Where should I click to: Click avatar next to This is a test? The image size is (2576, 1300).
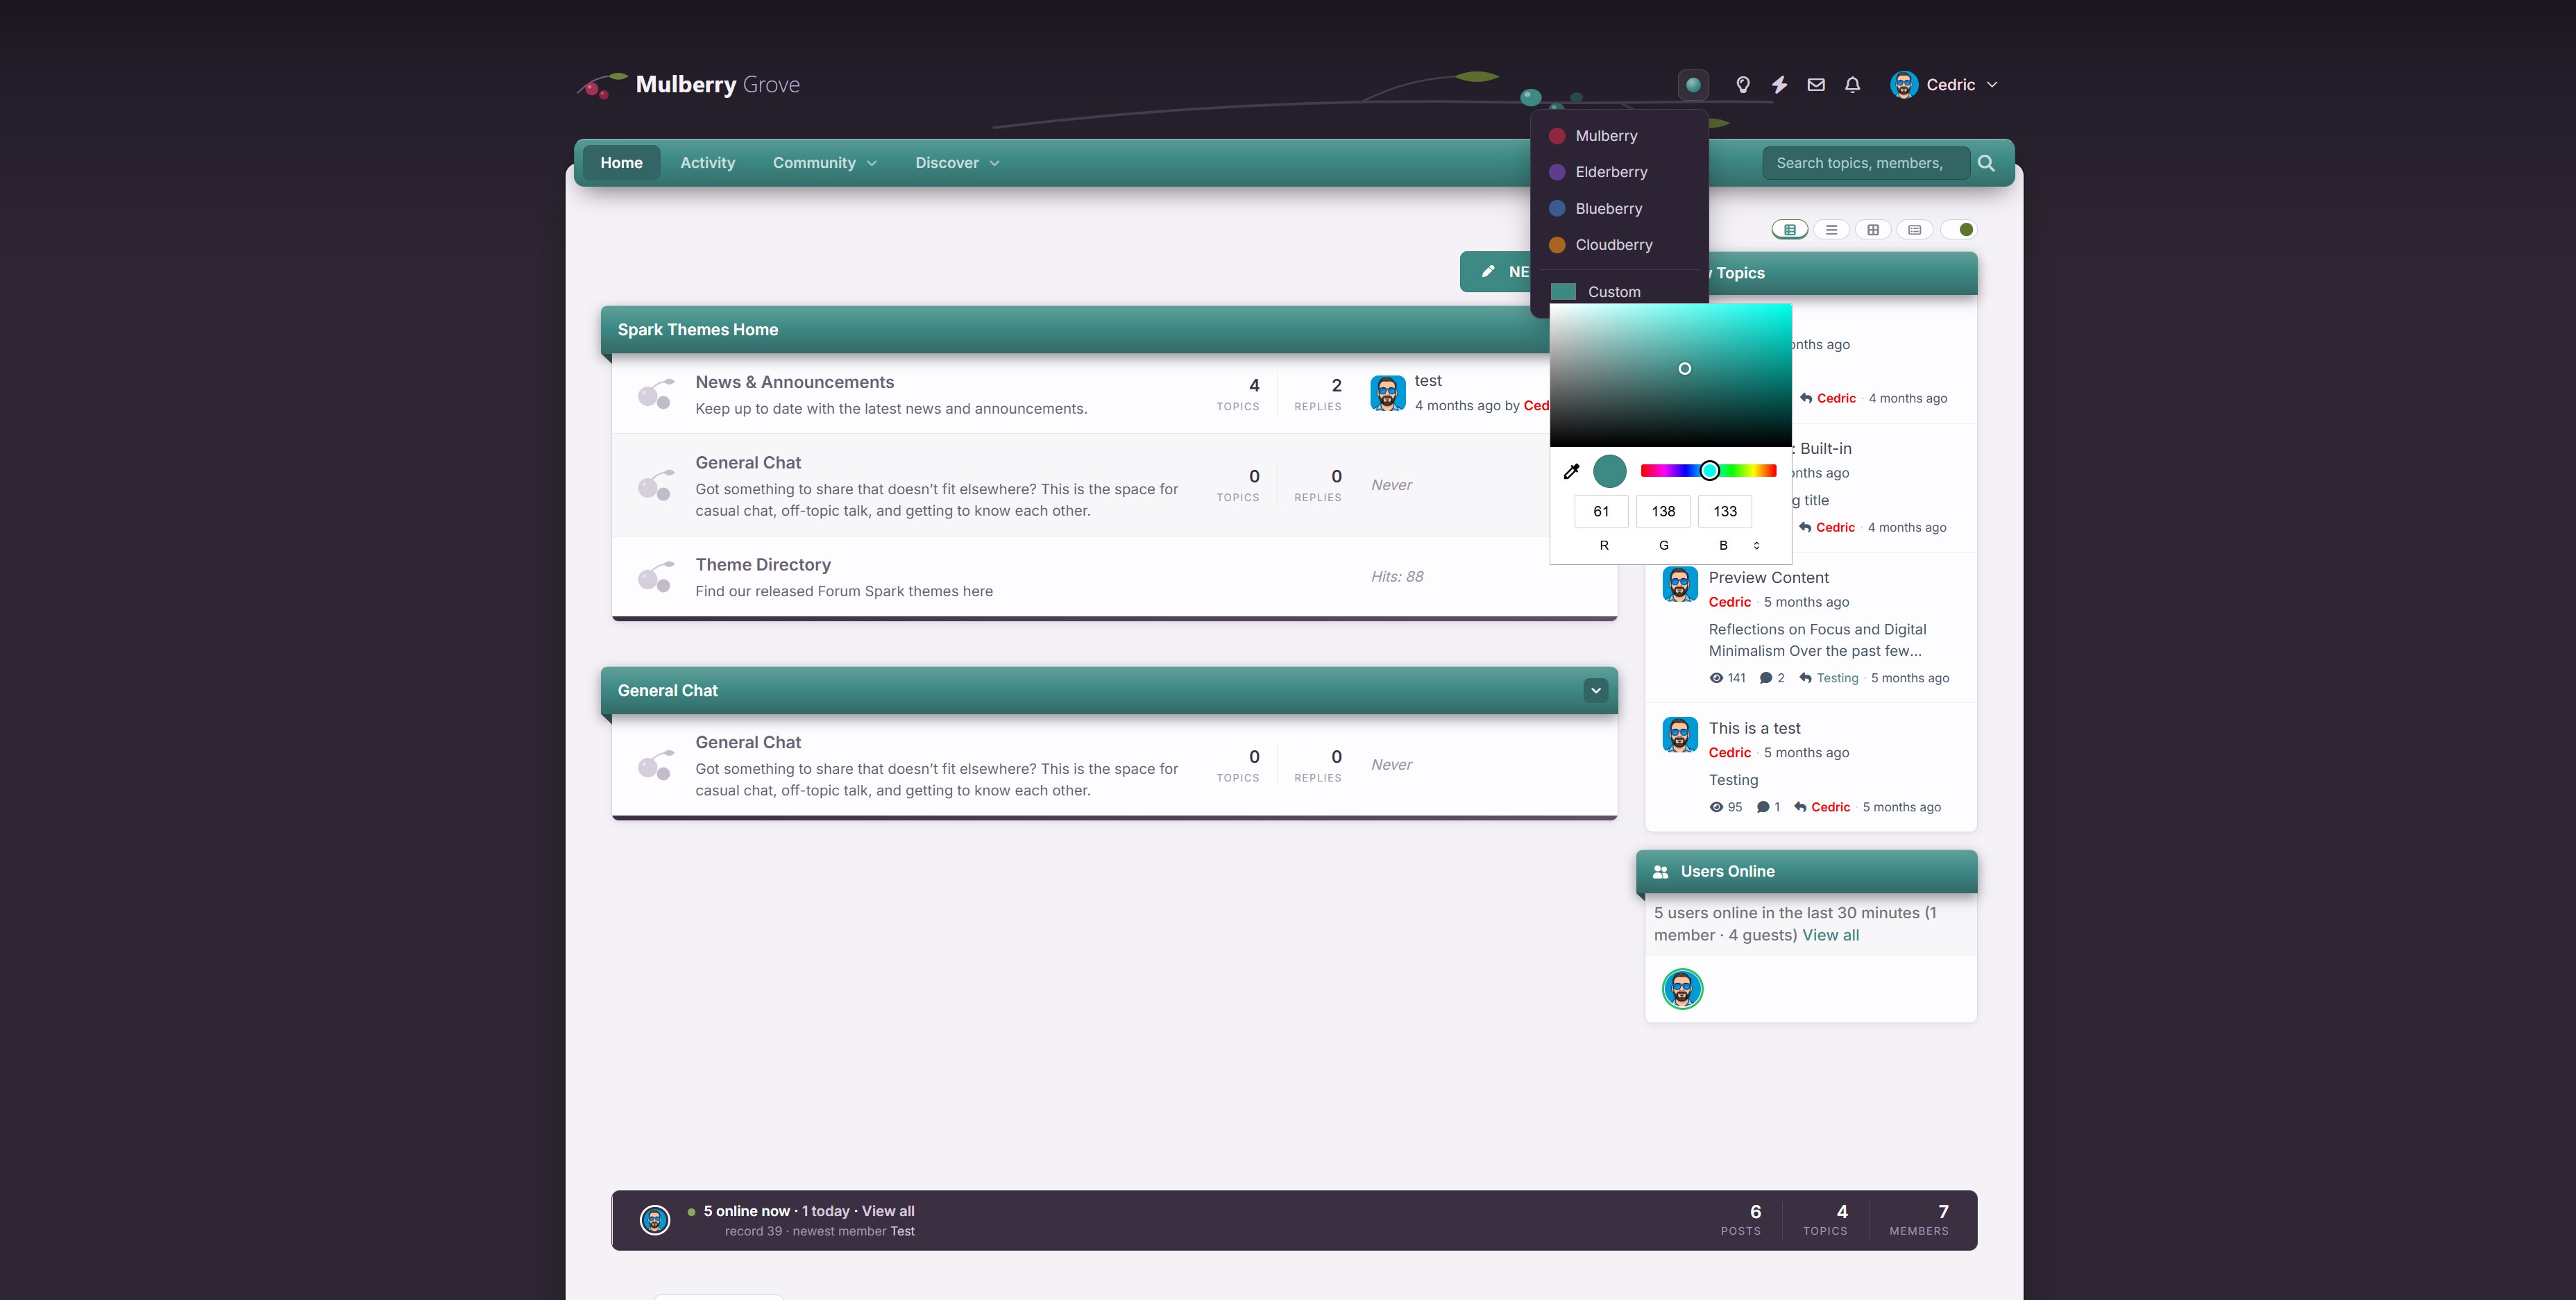[x=1679, y=735]
